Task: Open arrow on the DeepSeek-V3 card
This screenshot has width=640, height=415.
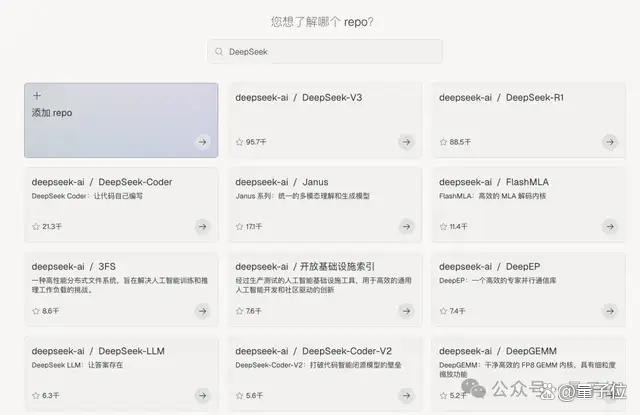Action: 406,142
